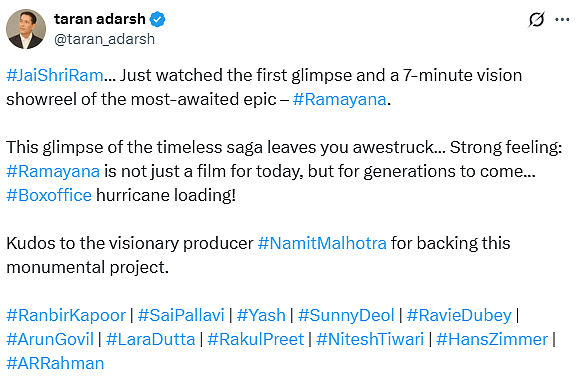This screenshot has height=382, width=585.
Task: Click #Ramayana hashtag after 'epic –'
Action: coord(340,99)
